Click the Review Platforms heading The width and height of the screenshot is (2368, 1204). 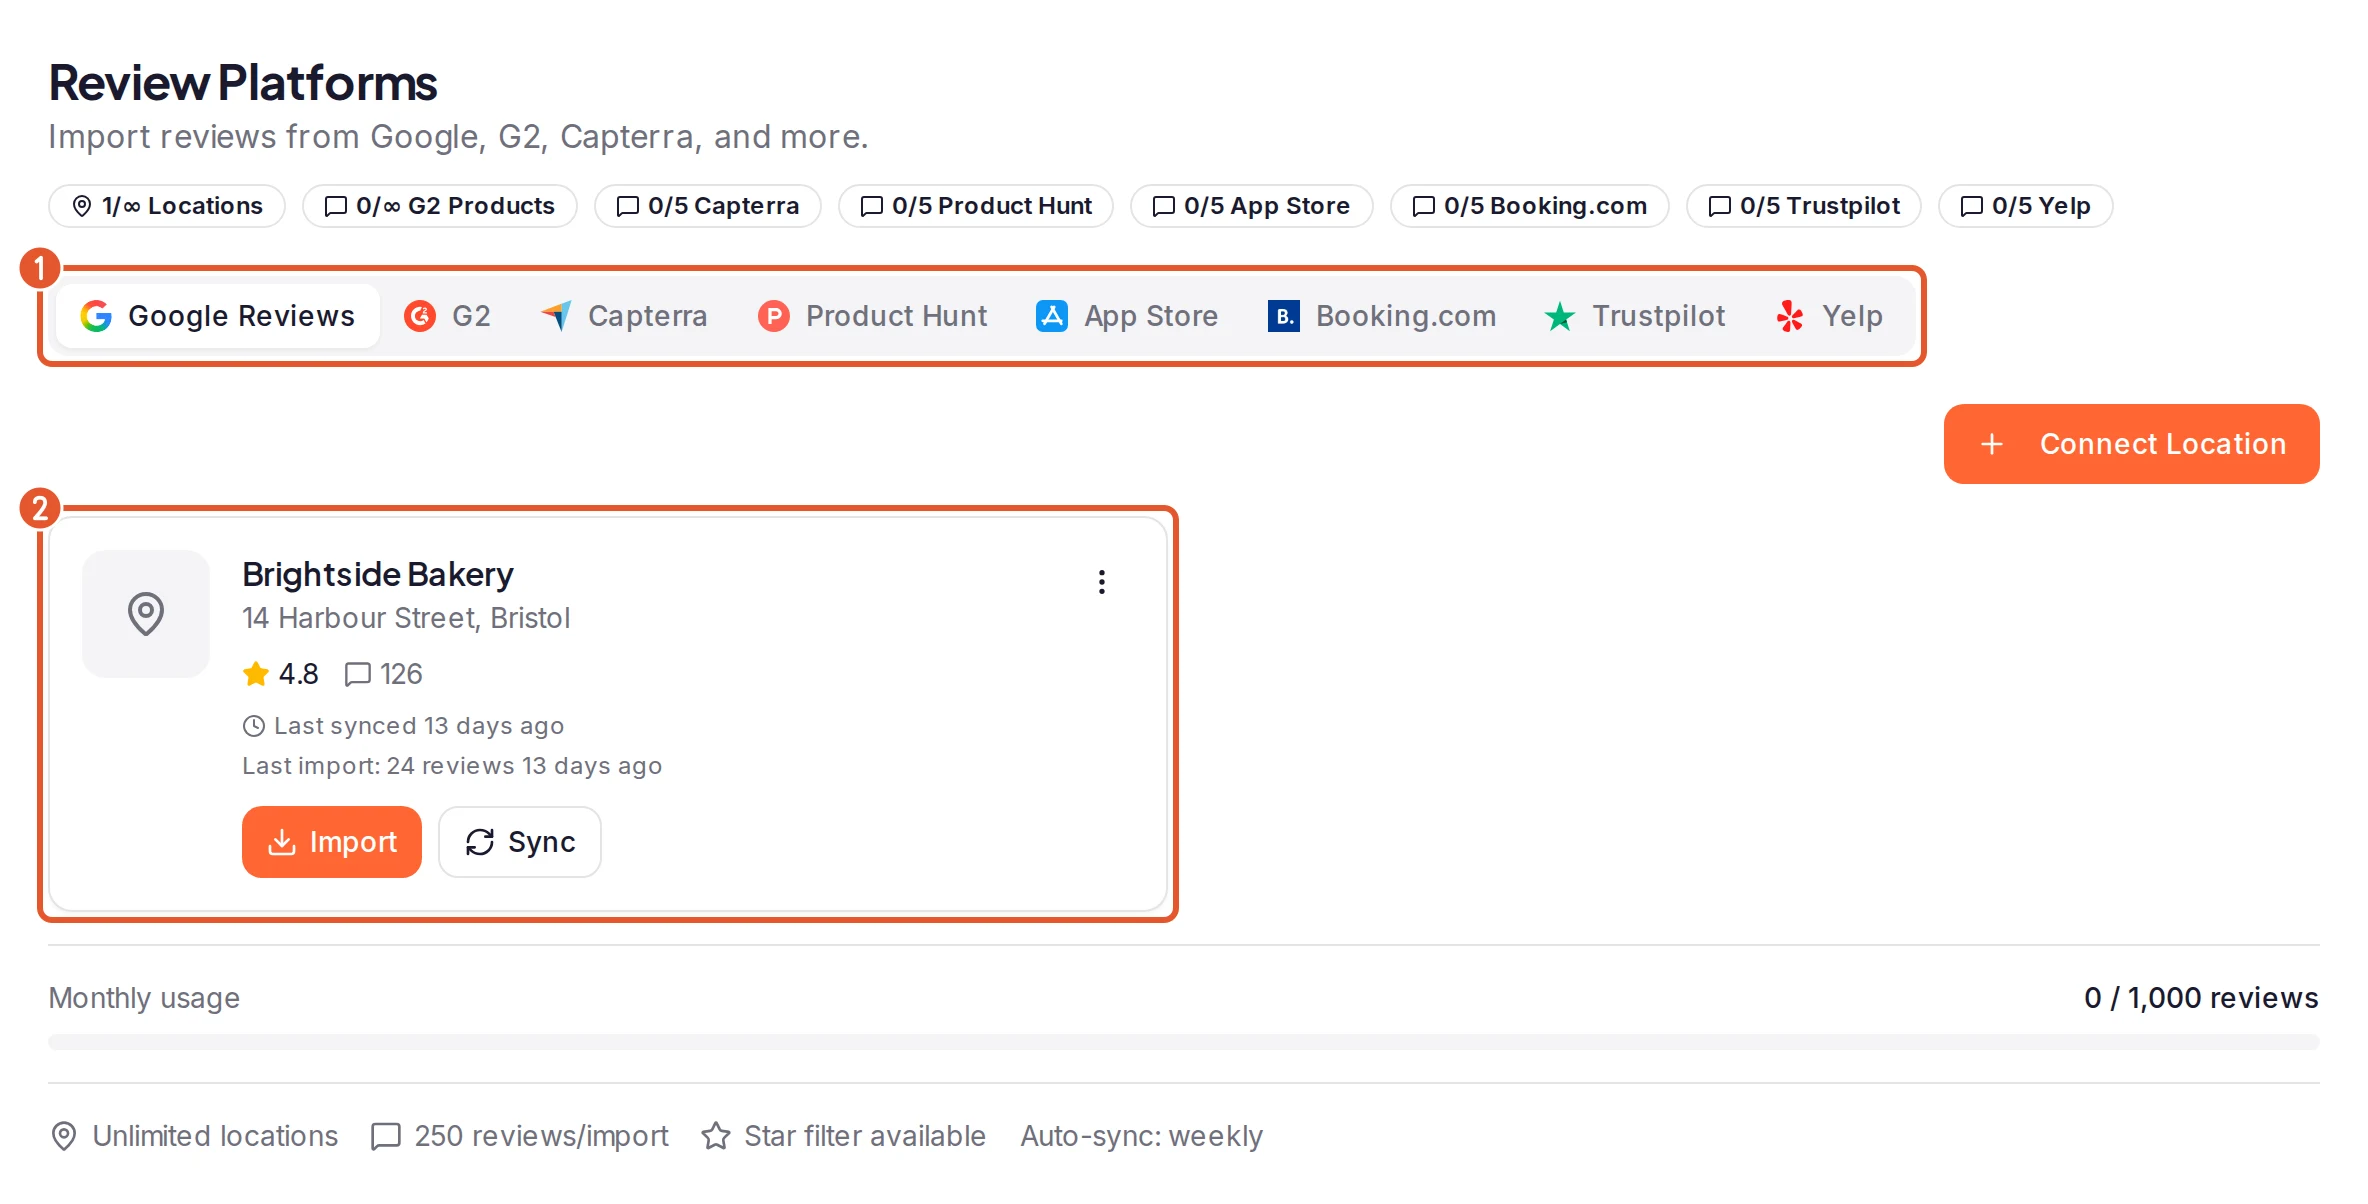point(243,82)
